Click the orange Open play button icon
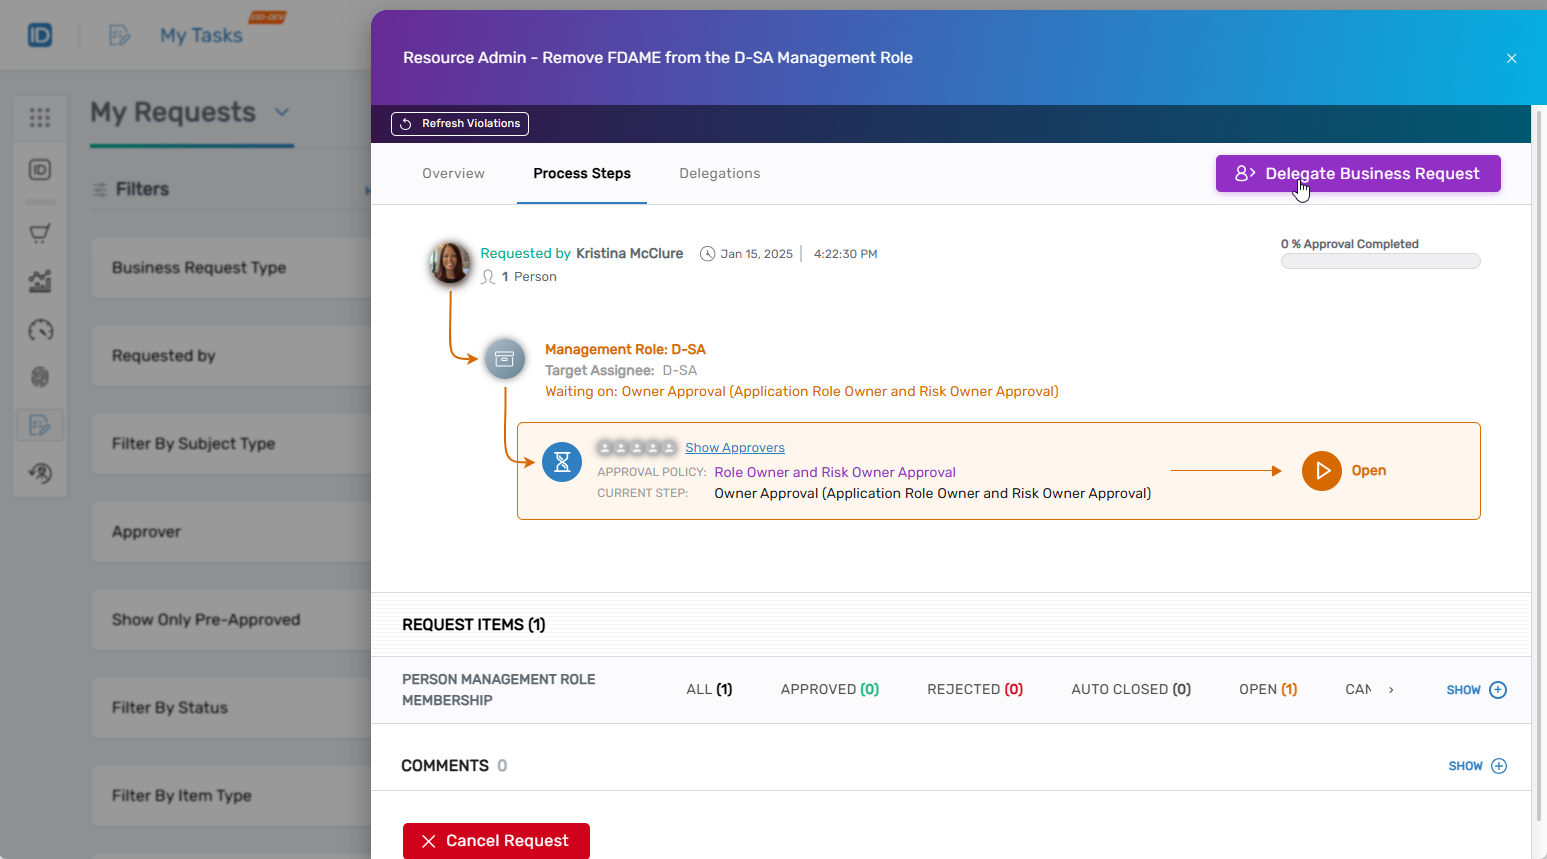The height and width of the screenshot is (859, 1547). [1321, 471]
